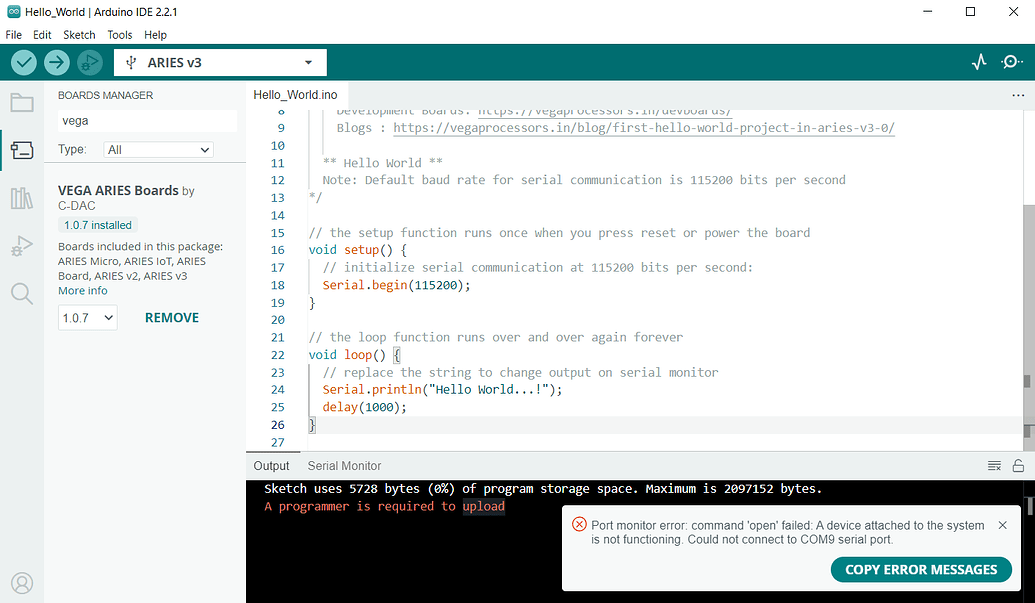Open the Sketchbook sidebar panel
The height and width of the screenshot is (603, 1035).
22,101
